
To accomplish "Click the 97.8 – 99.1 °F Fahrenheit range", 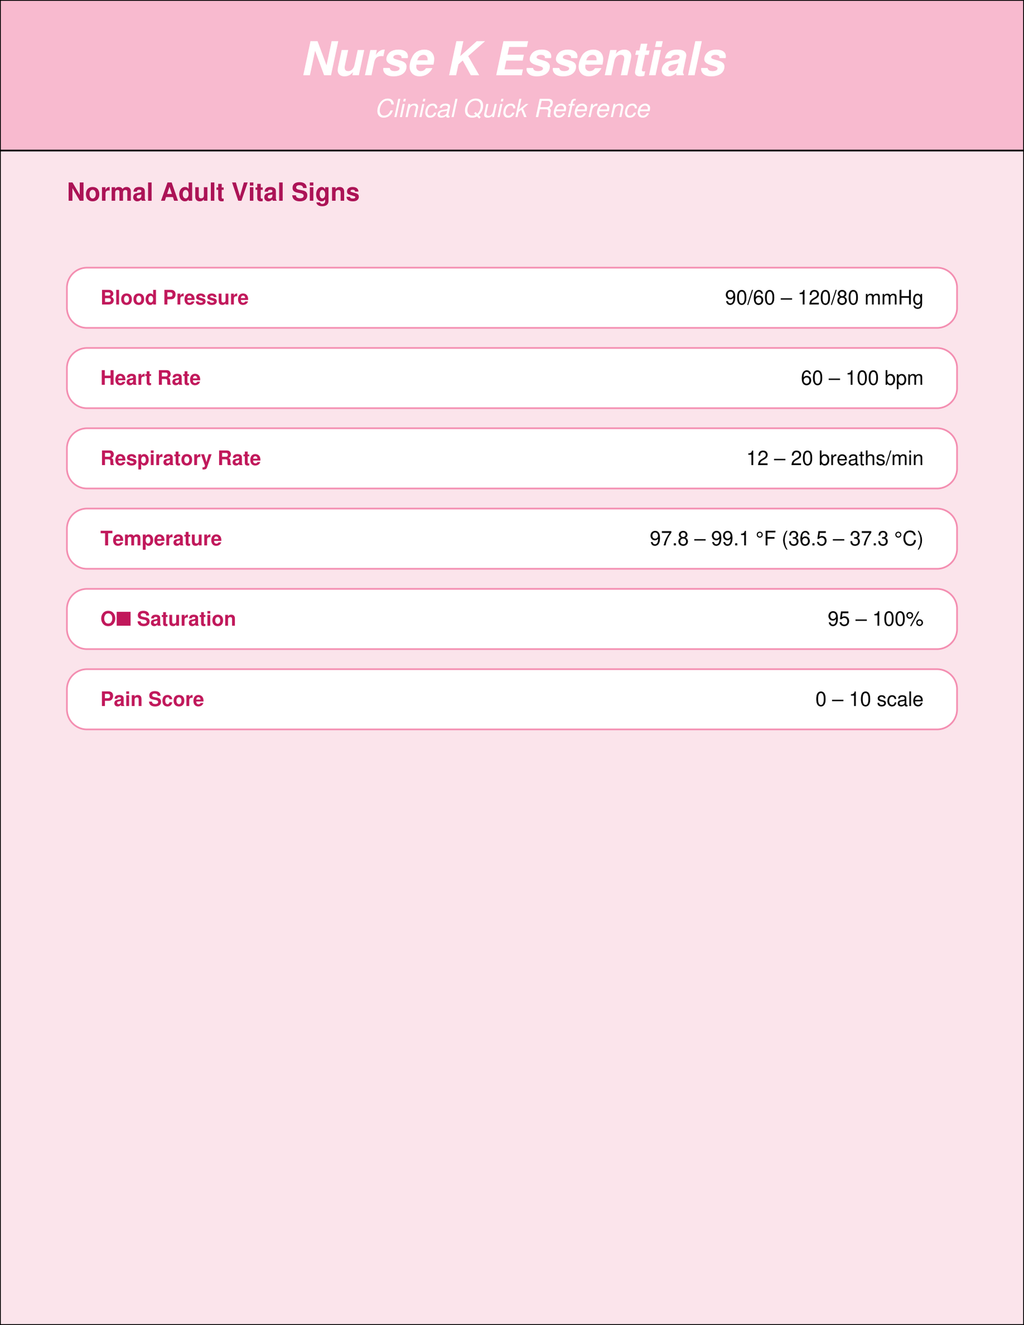I will tap(712, 539).
